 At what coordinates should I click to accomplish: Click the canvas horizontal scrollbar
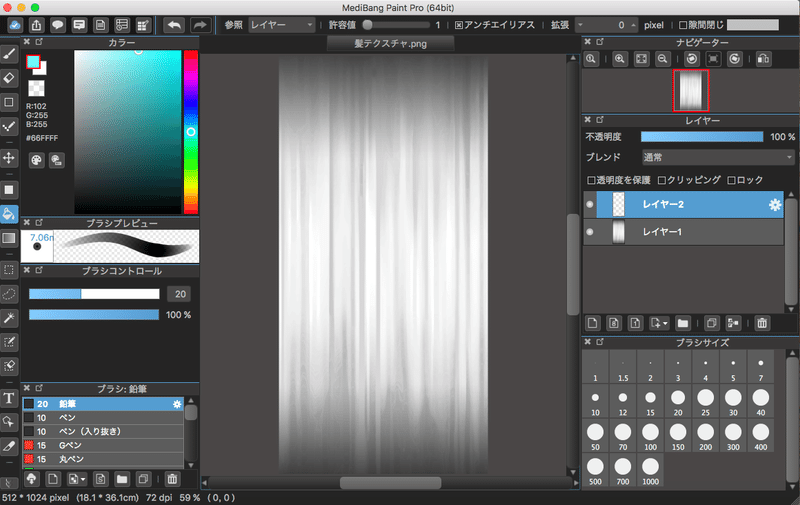click(391, 482)
